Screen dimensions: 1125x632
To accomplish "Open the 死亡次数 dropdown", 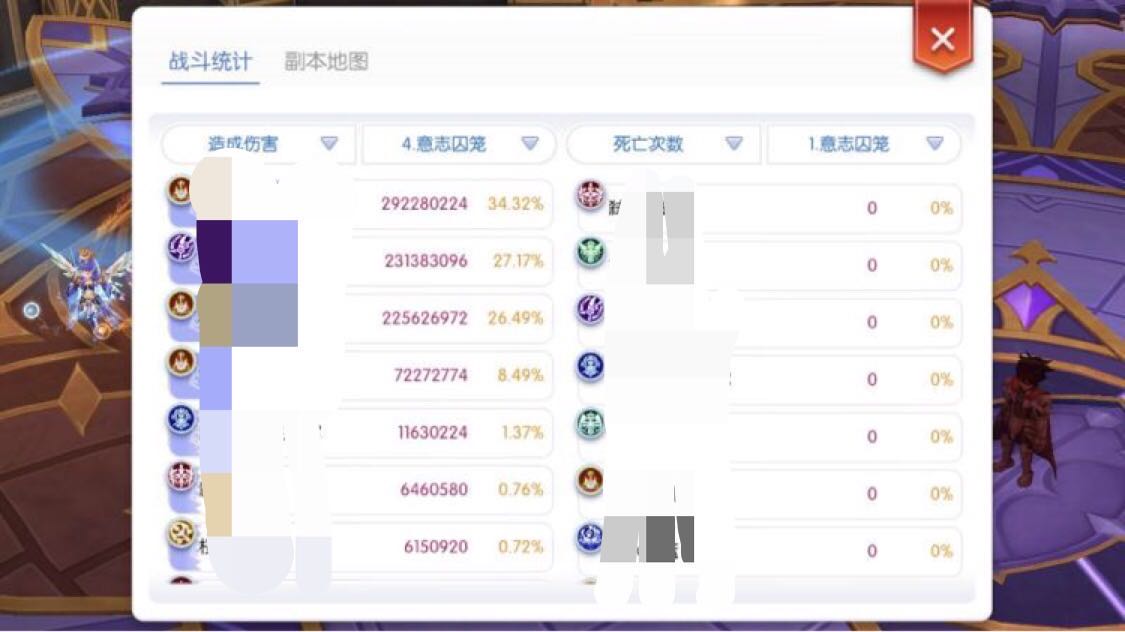I will pyautogui.click(x=664, y=144).
